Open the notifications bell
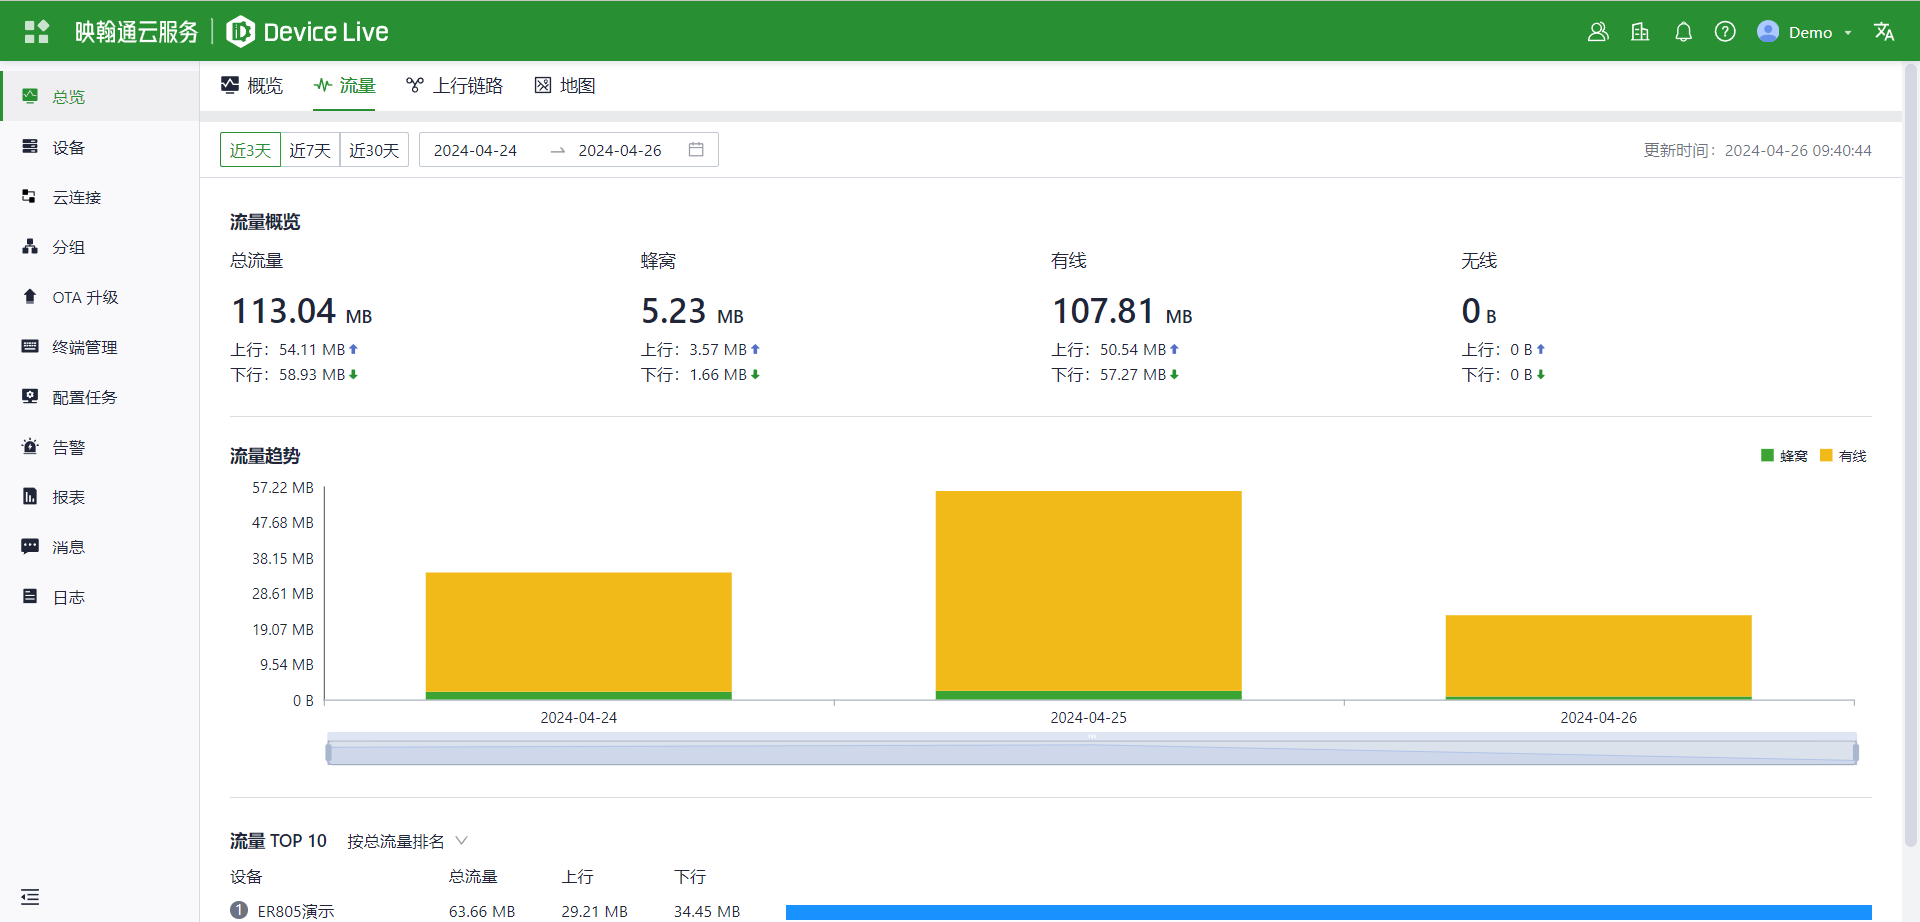The image size is (1920, 922). pyautogui.click(x=1683, y=32)
